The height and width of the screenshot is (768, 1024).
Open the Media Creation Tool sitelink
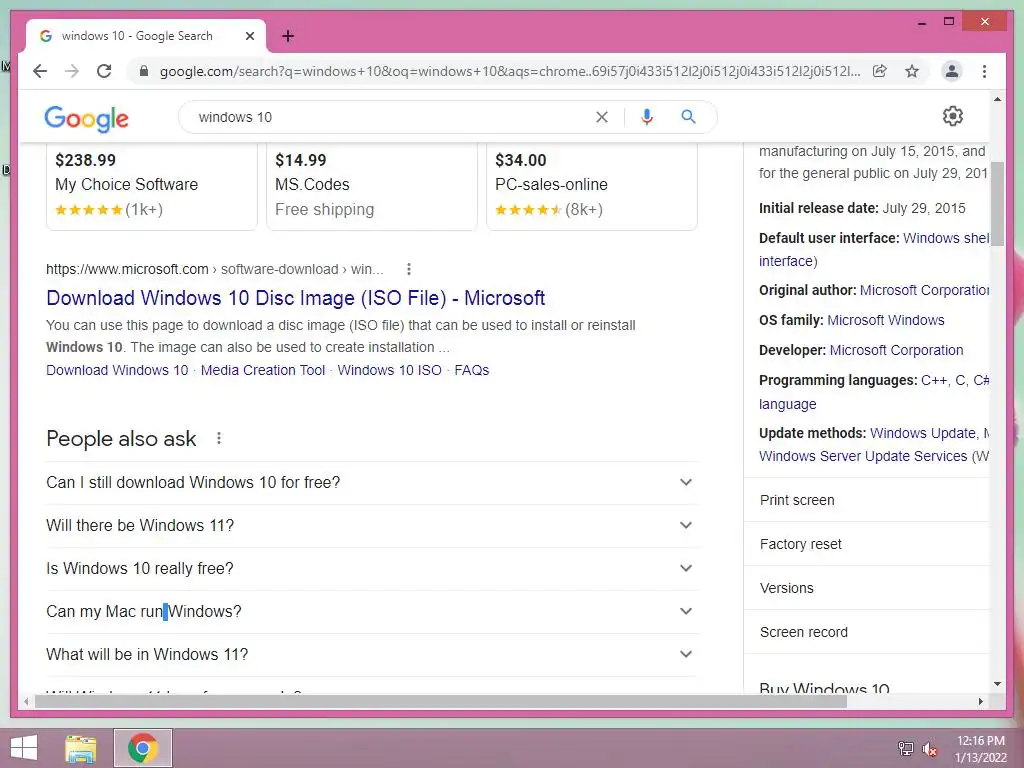coord(263,370)
